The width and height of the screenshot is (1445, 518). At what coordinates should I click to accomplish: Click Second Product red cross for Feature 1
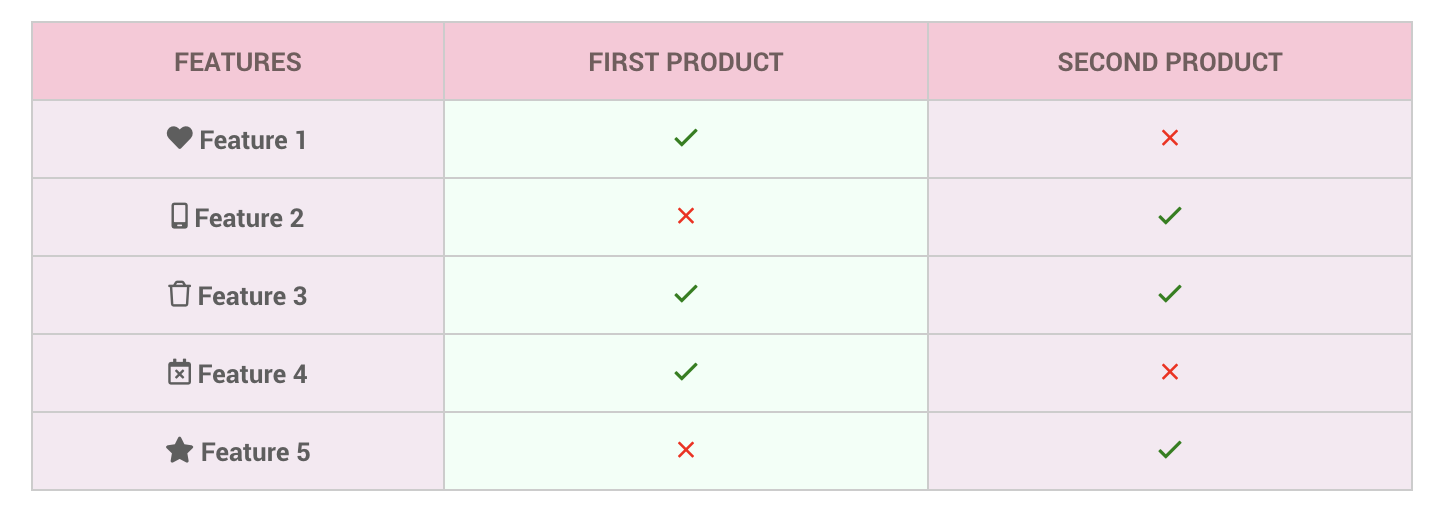[1170, 138]
